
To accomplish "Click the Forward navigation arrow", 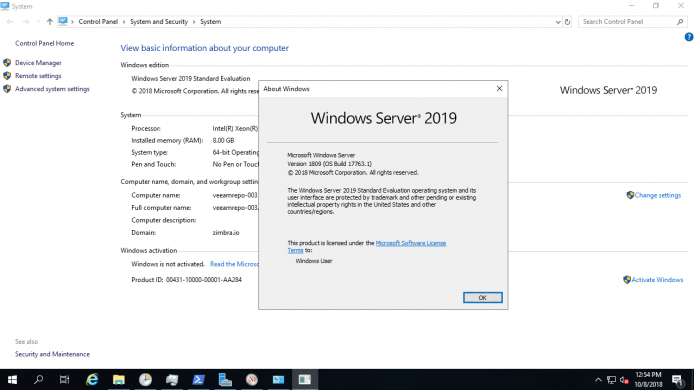I will click(26, 22).
